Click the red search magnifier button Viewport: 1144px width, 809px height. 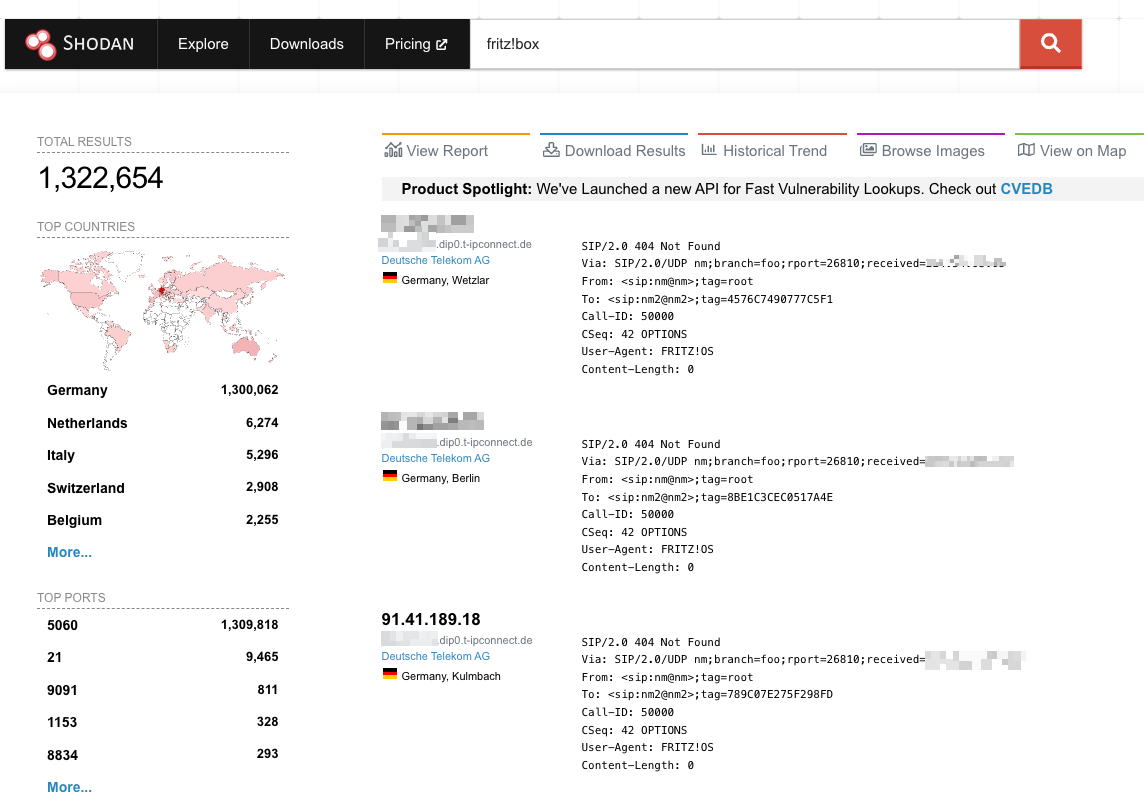pyautogui.click(x=1050, y=44)
